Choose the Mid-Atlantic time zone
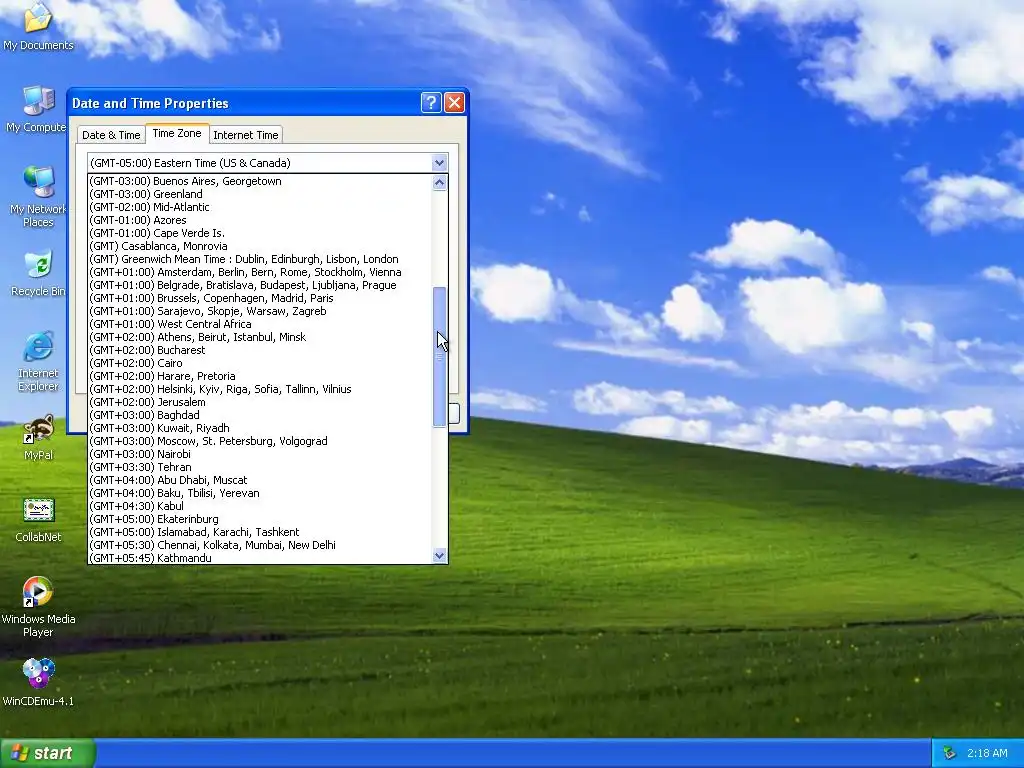 [x=260, y=207]
